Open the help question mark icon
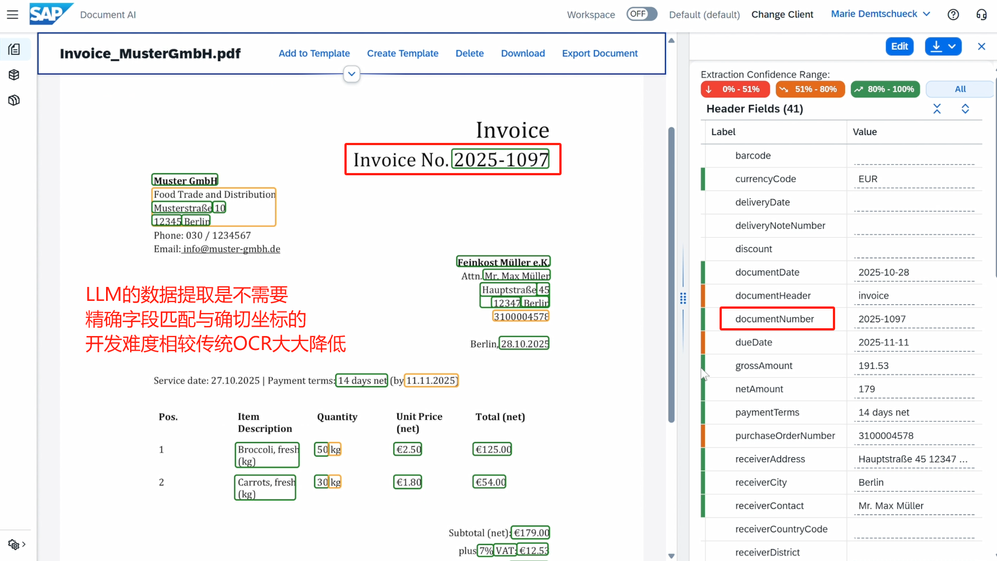This screenshot has width=997, height=561. [953, 15]
